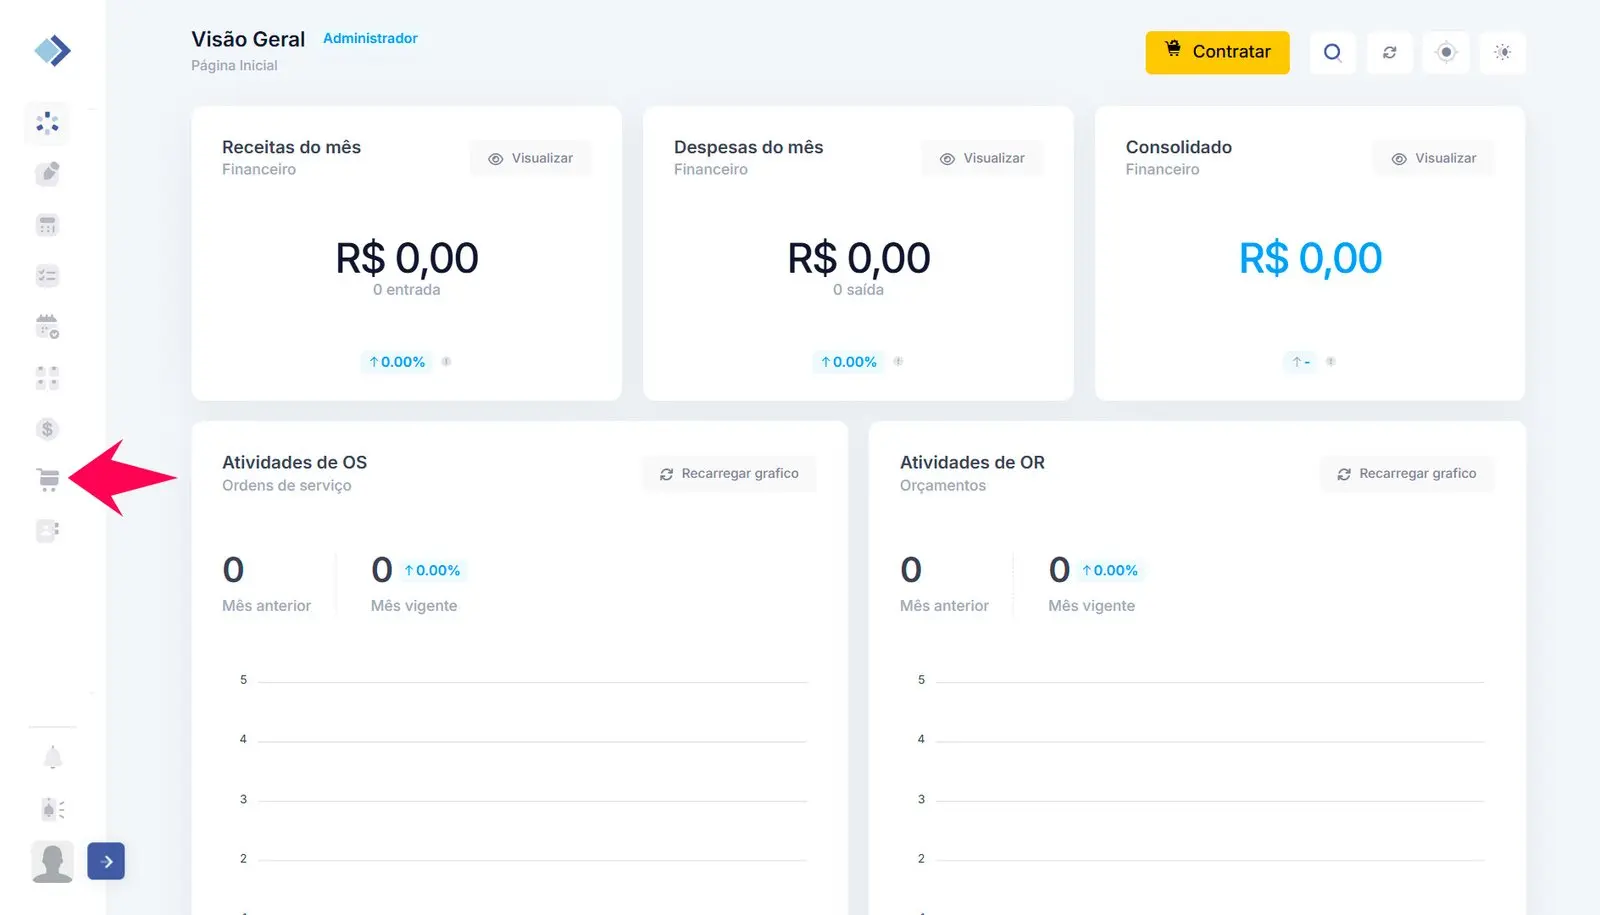
Task: Click the yellow Contratar button
Action: (x=1217, y=52)
